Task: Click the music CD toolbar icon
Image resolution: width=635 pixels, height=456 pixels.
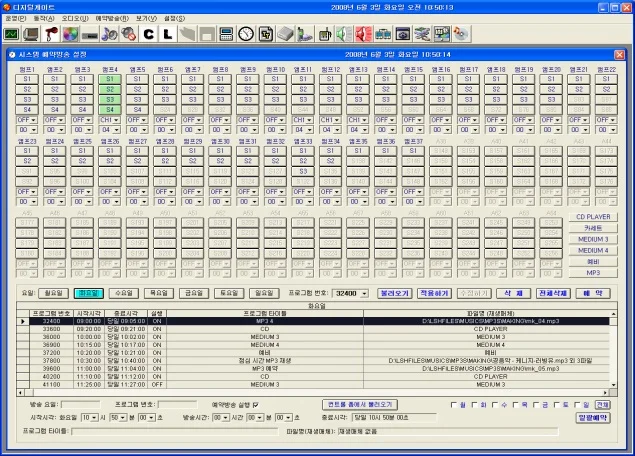Action: click(x=461, y=34)
